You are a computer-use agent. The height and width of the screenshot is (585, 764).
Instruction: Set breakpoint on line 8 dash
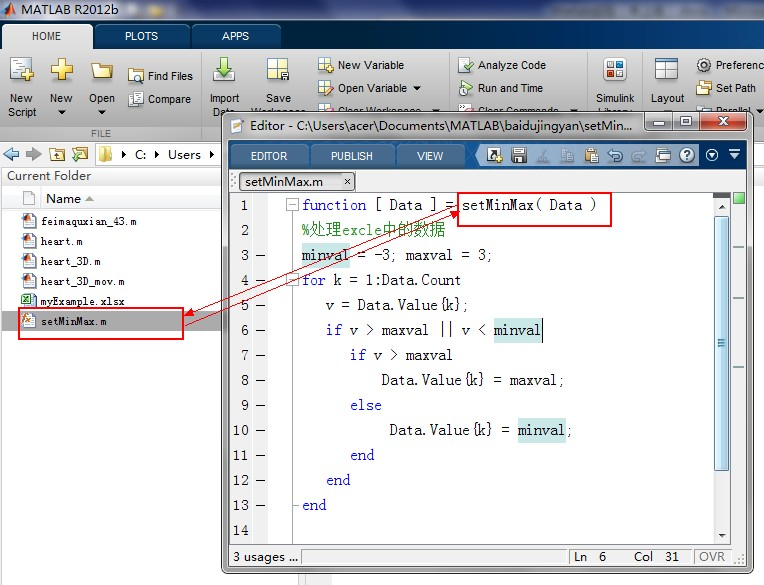261,380
